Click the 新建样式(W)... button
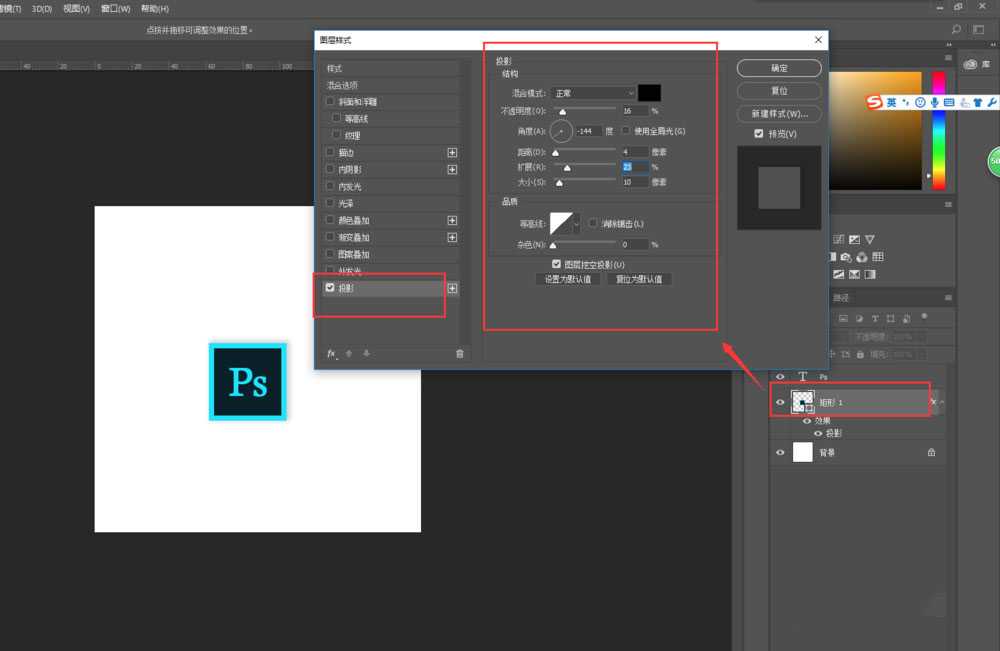 click(x=779, y=113)
